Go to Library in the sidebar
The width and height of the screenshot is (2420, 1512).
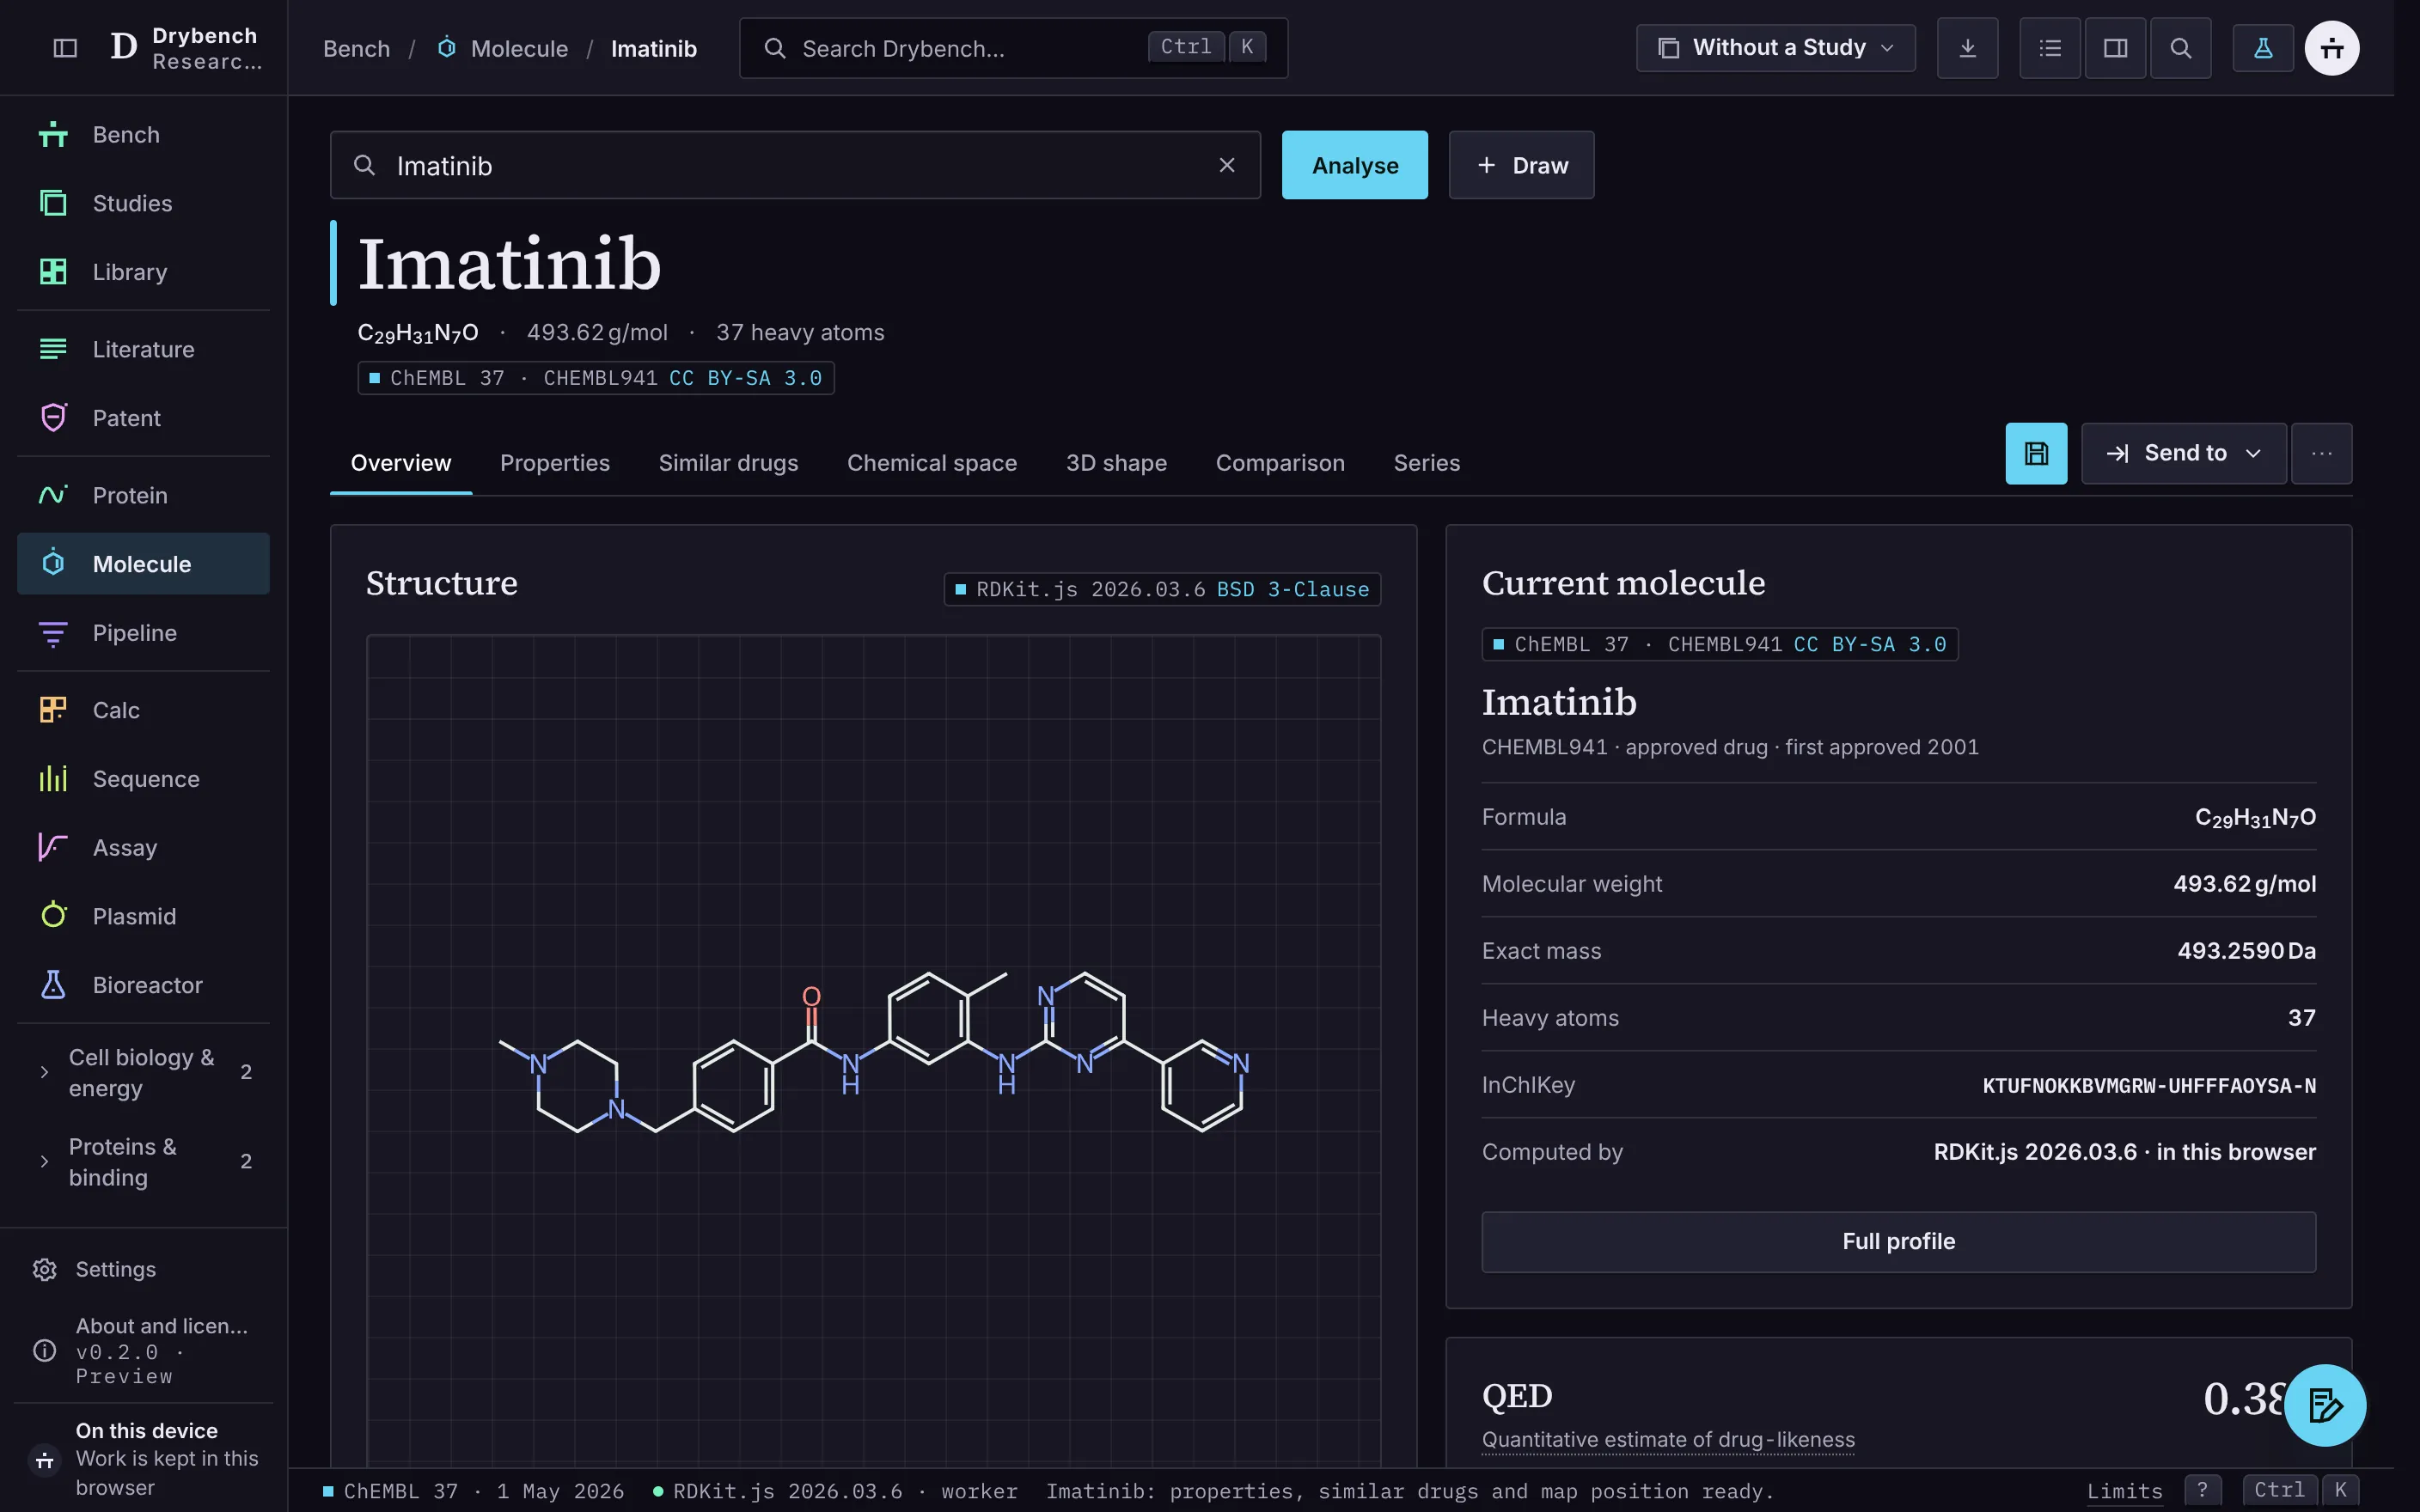(143, 272)
